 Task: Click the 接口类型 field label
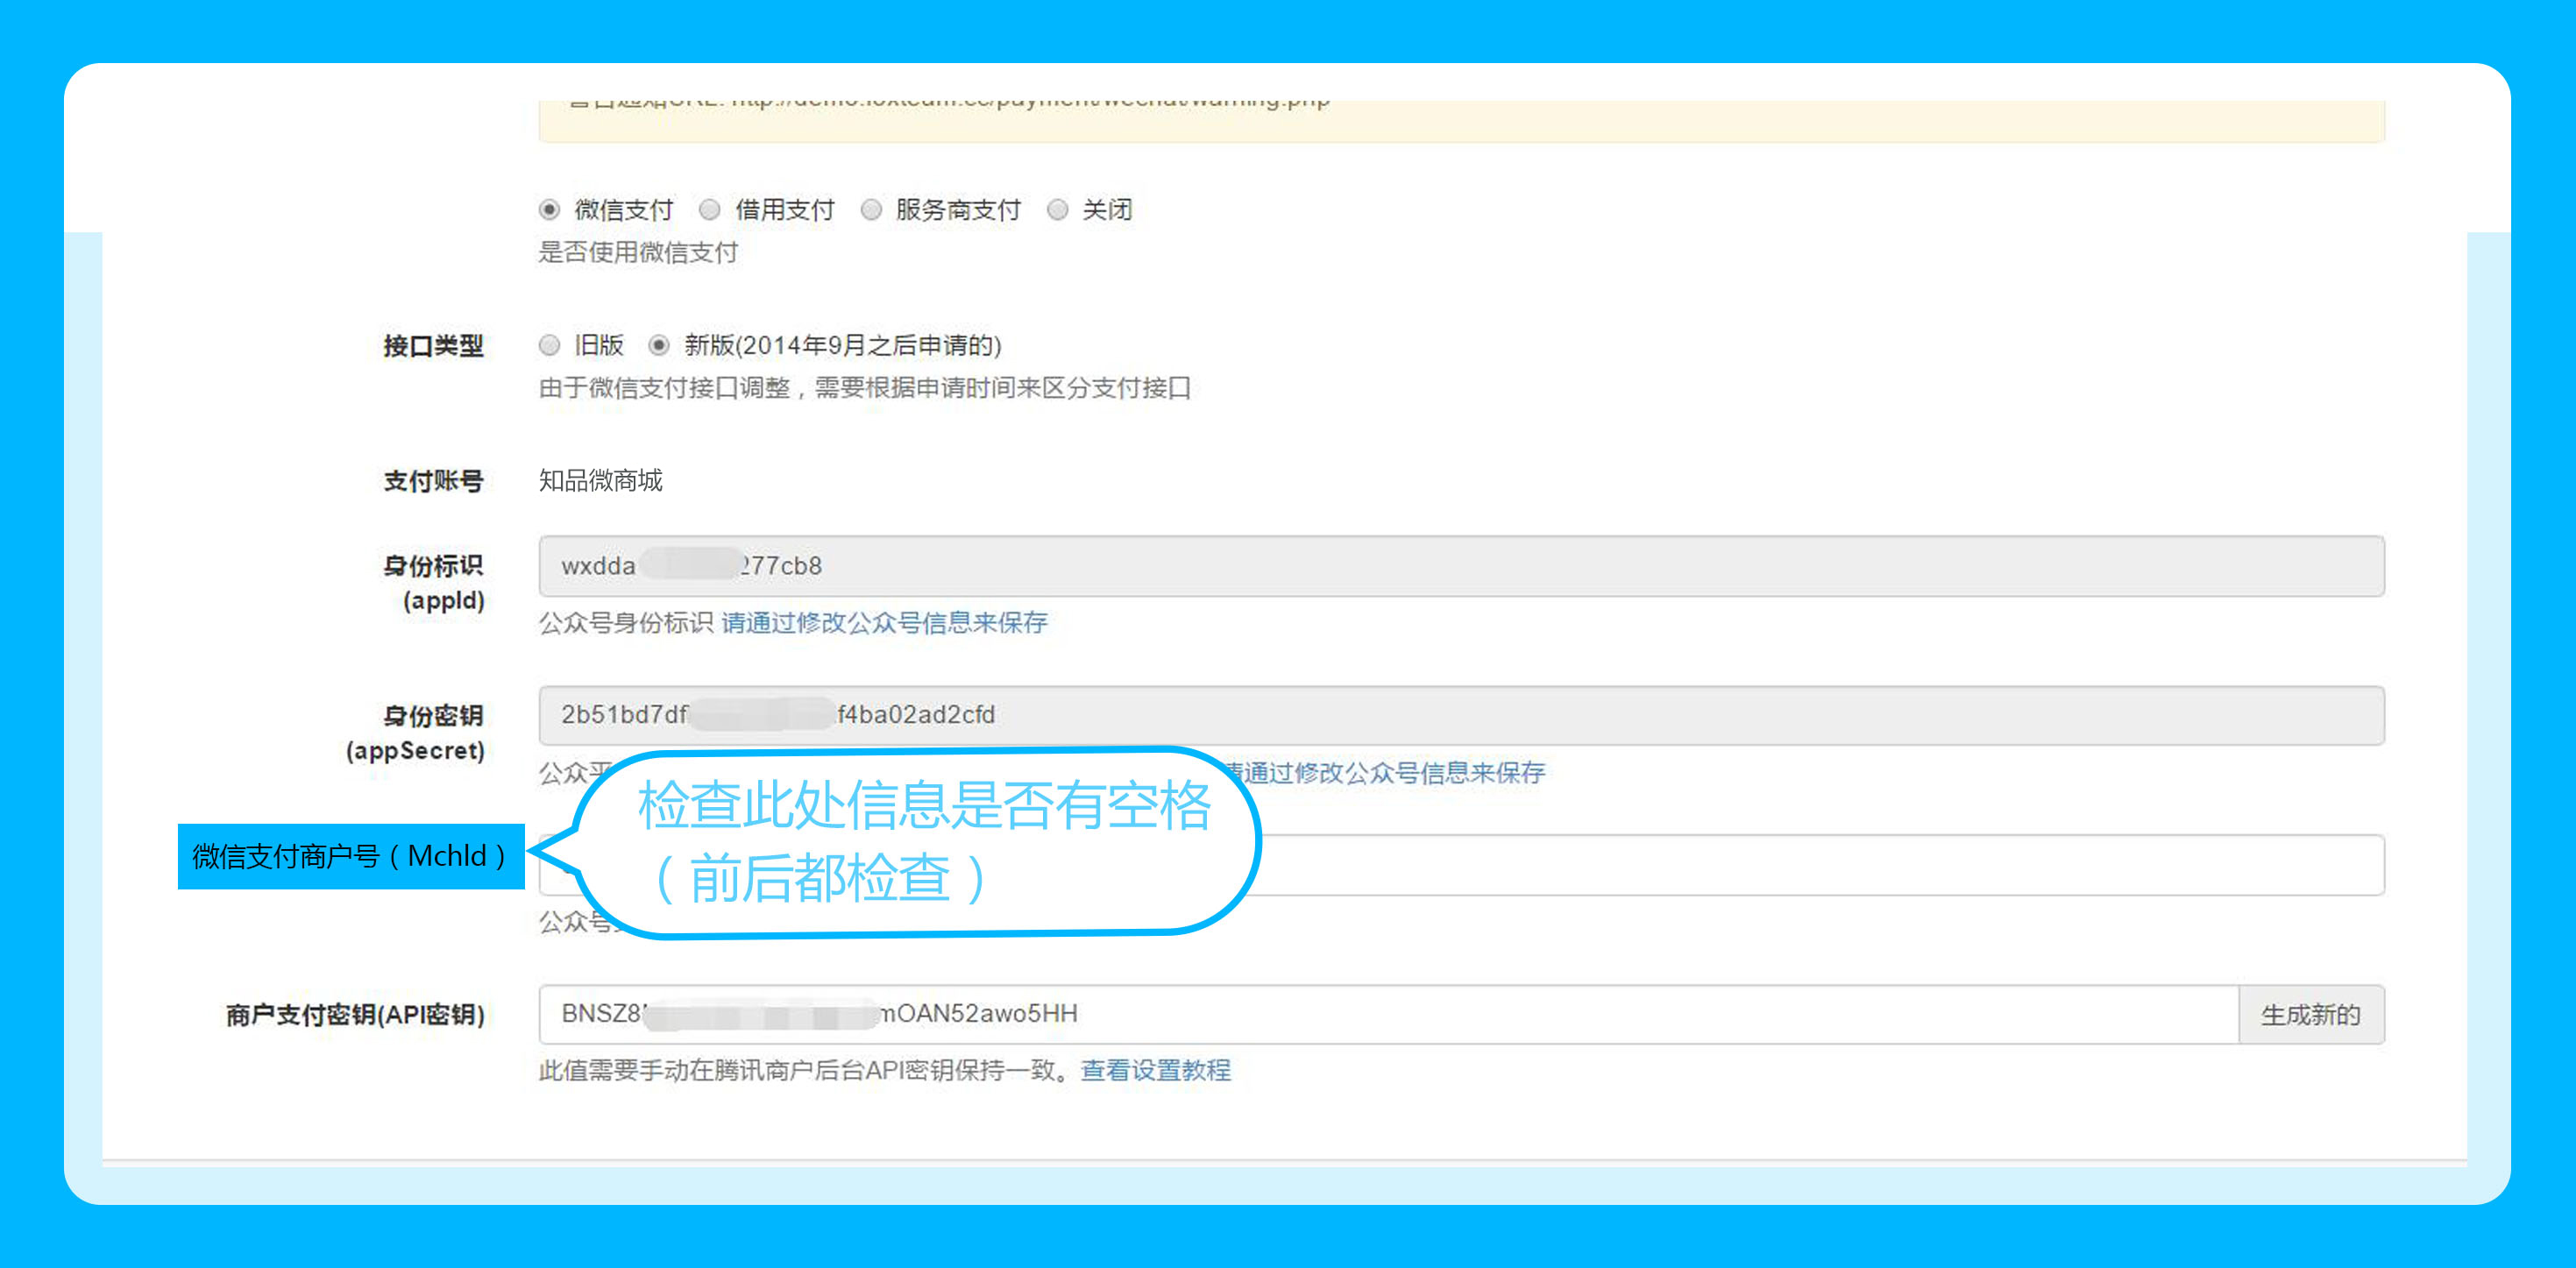(x=433, y=346)
